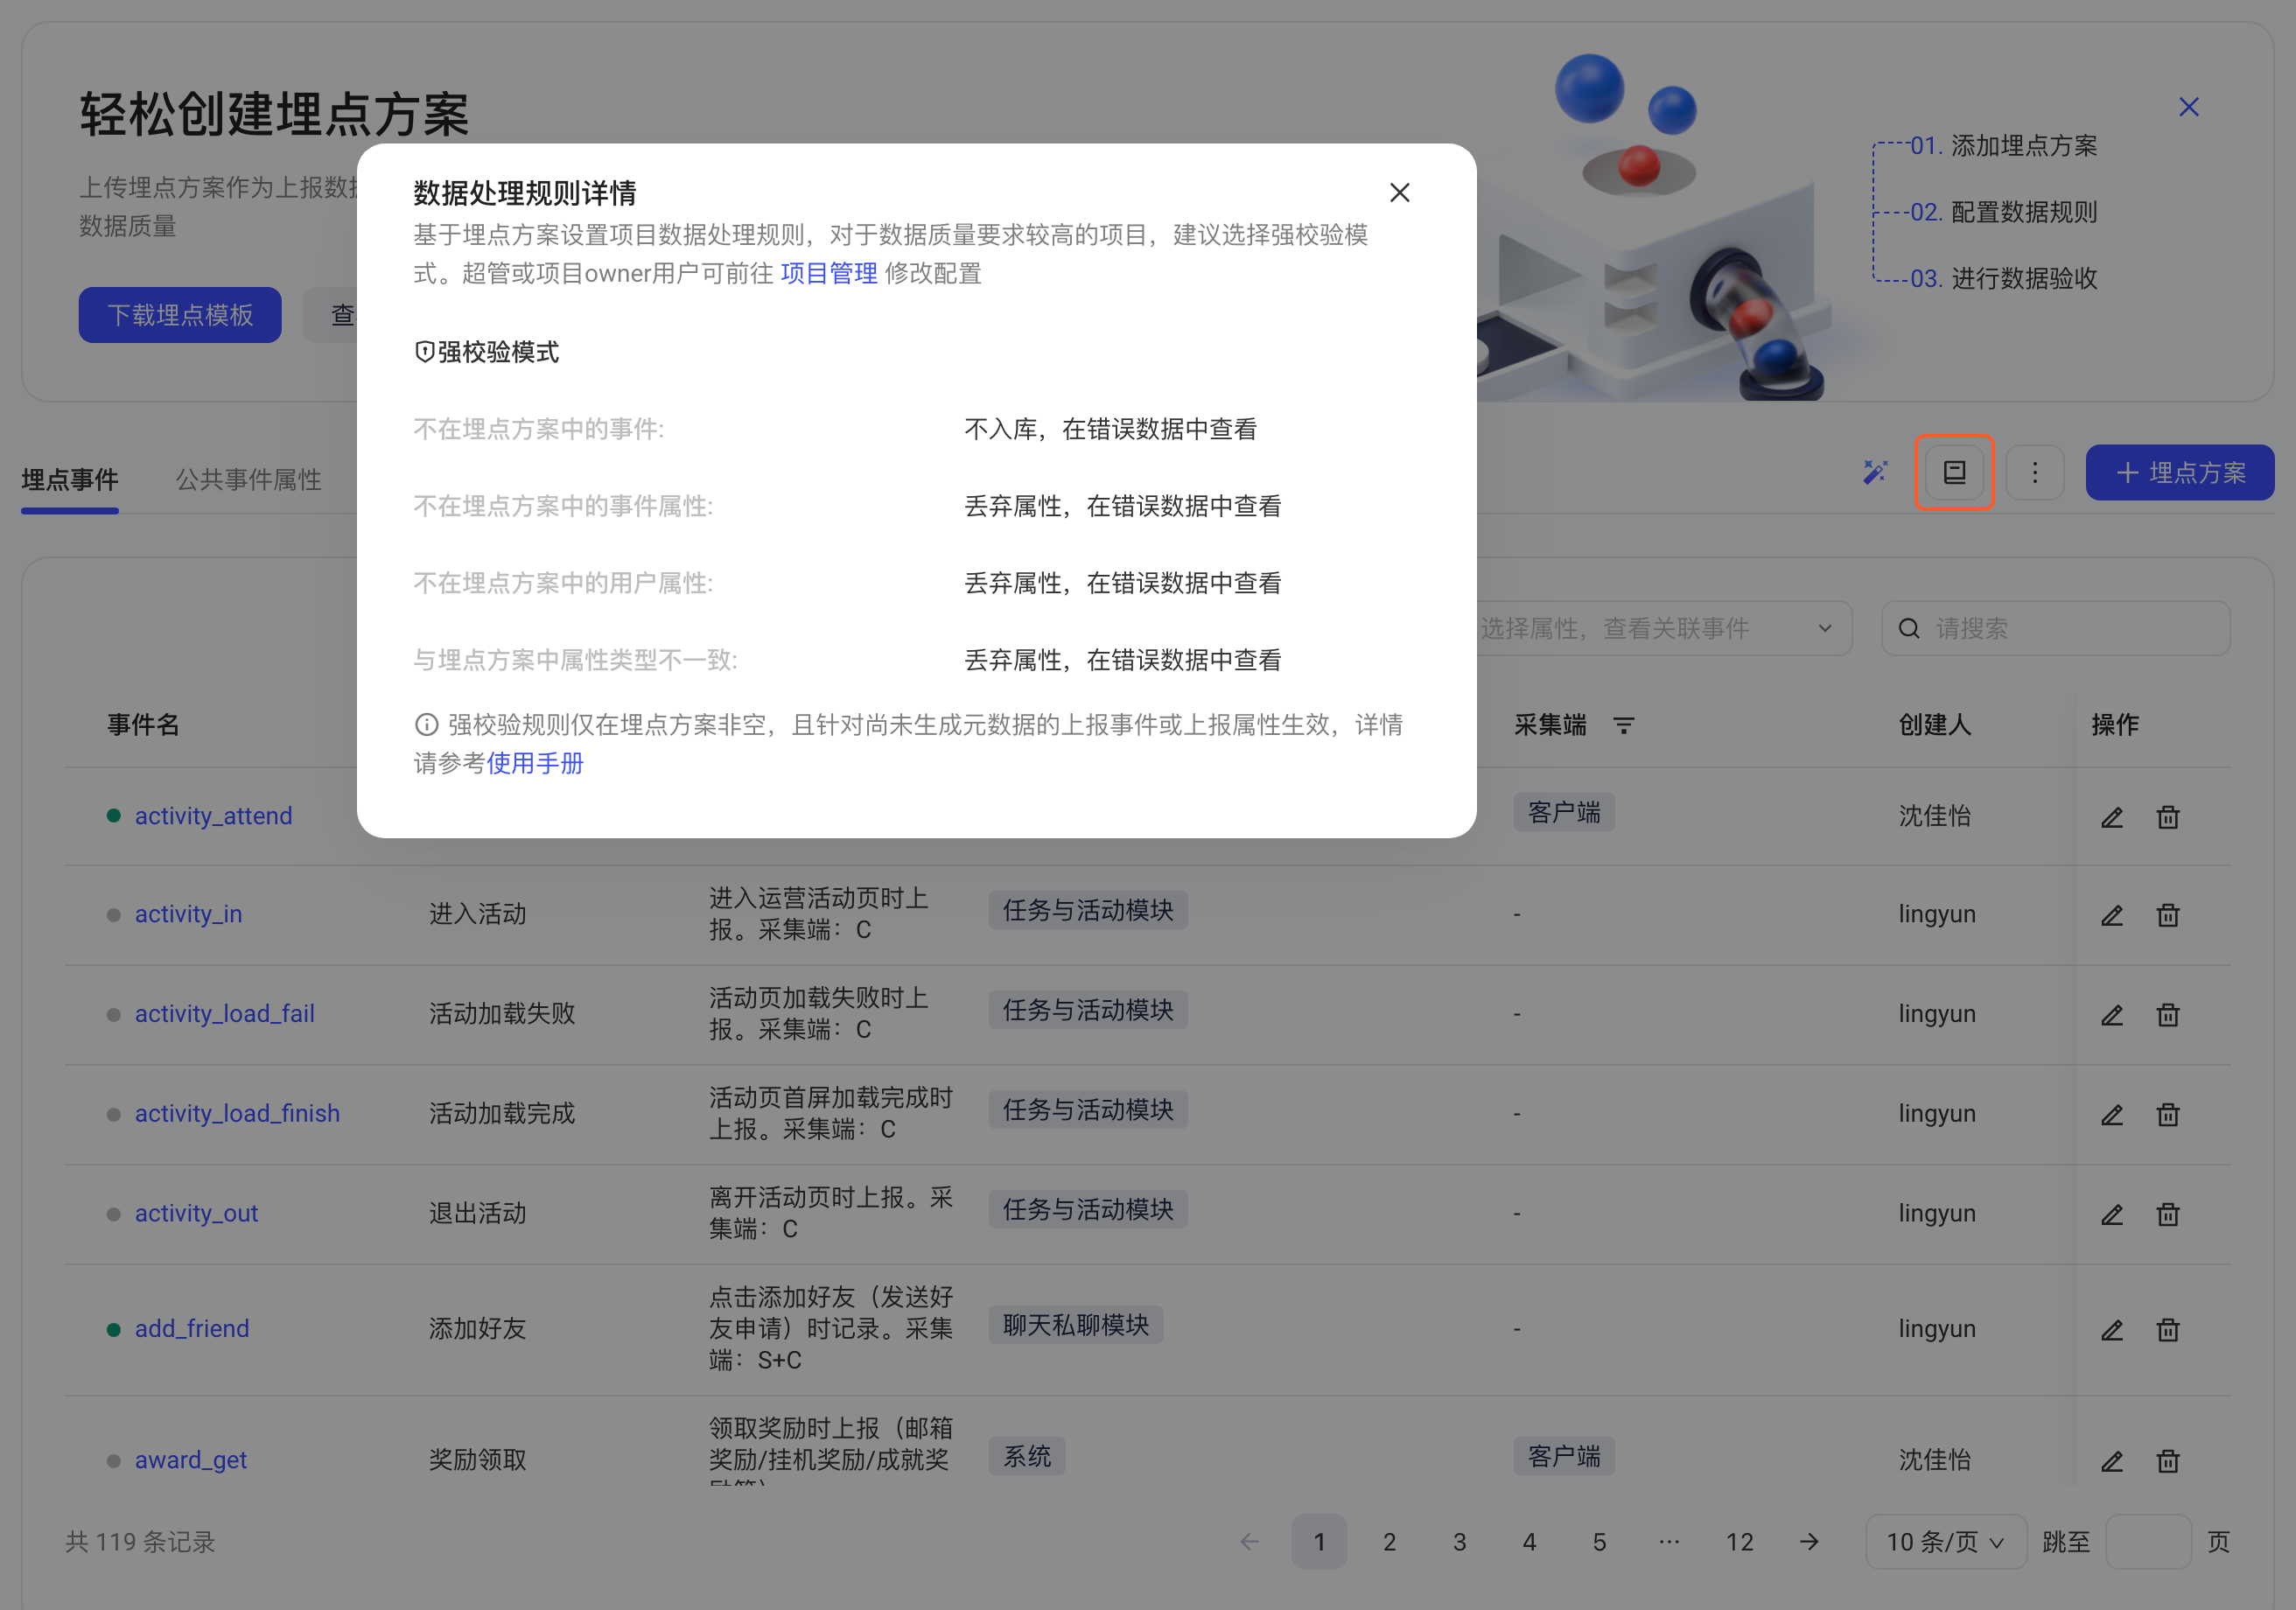Click the pagination ellipsis

(1669, 1542)
